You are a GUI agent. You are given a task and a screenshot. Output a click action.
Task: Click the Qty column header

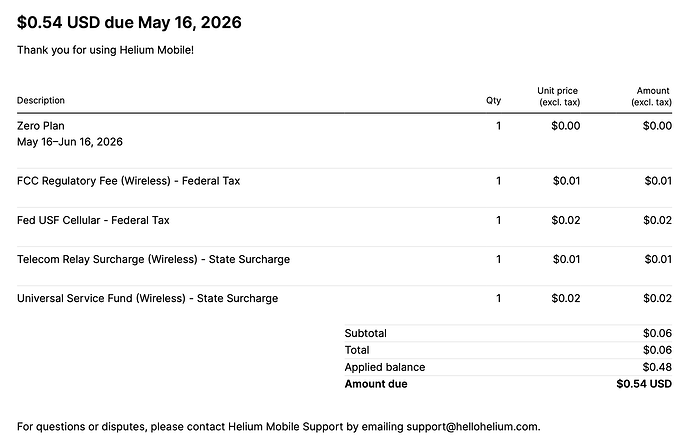493,100
